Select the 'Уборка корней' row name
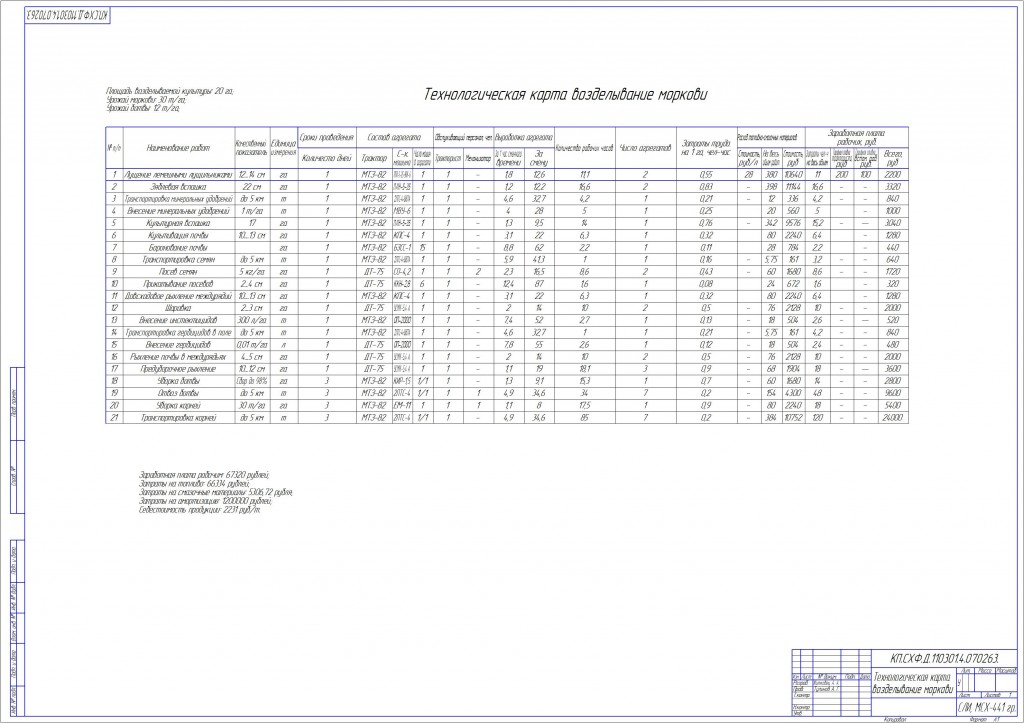 178,406
